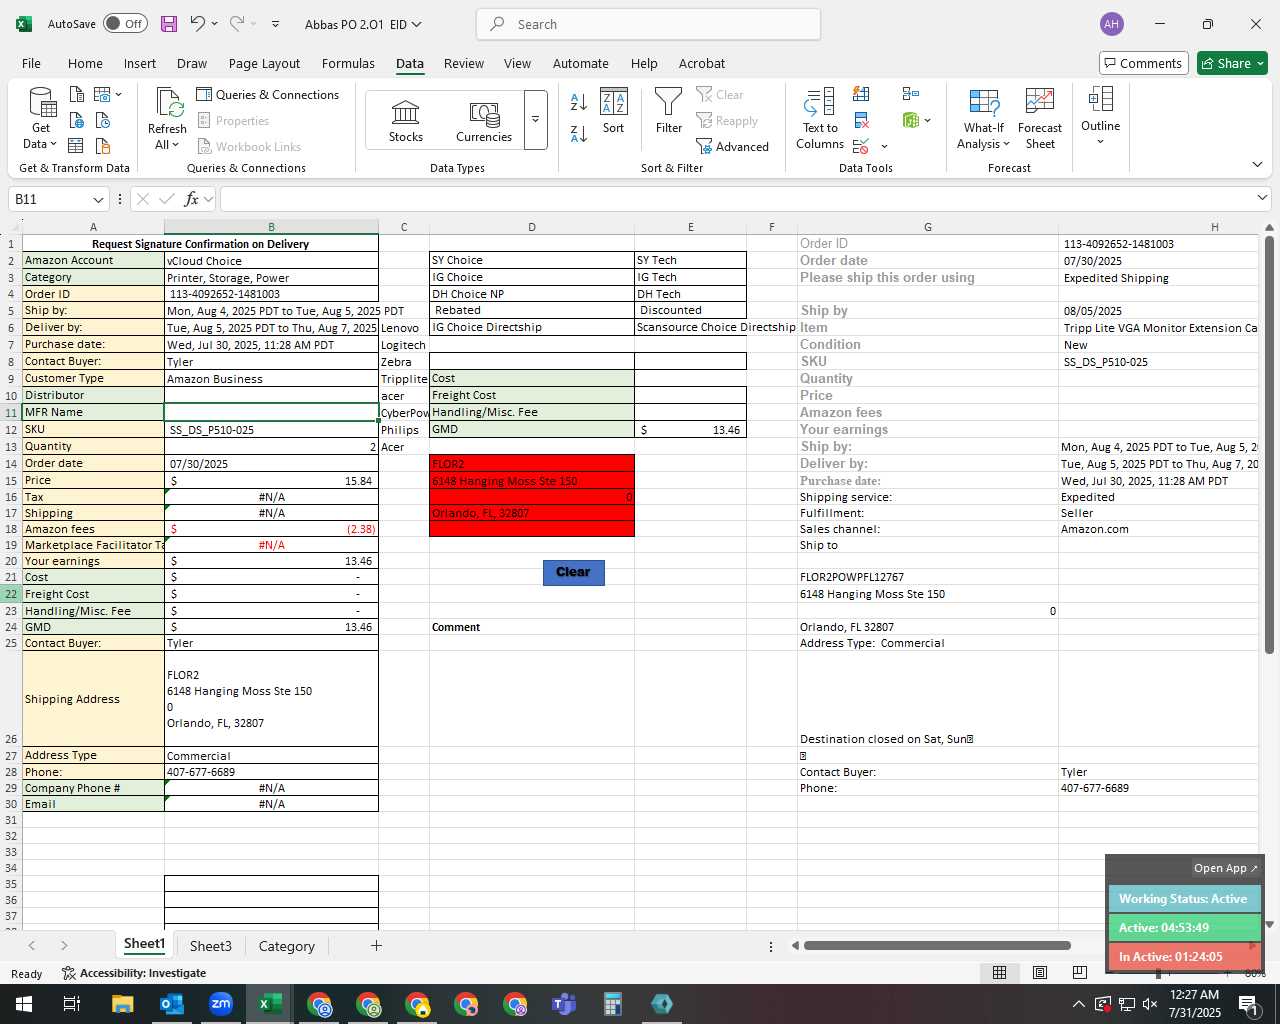The height and width of the screenshot is (1024, 1280).
Task: Collapse the ribbon with the chevron
Action: point(1257,165)
